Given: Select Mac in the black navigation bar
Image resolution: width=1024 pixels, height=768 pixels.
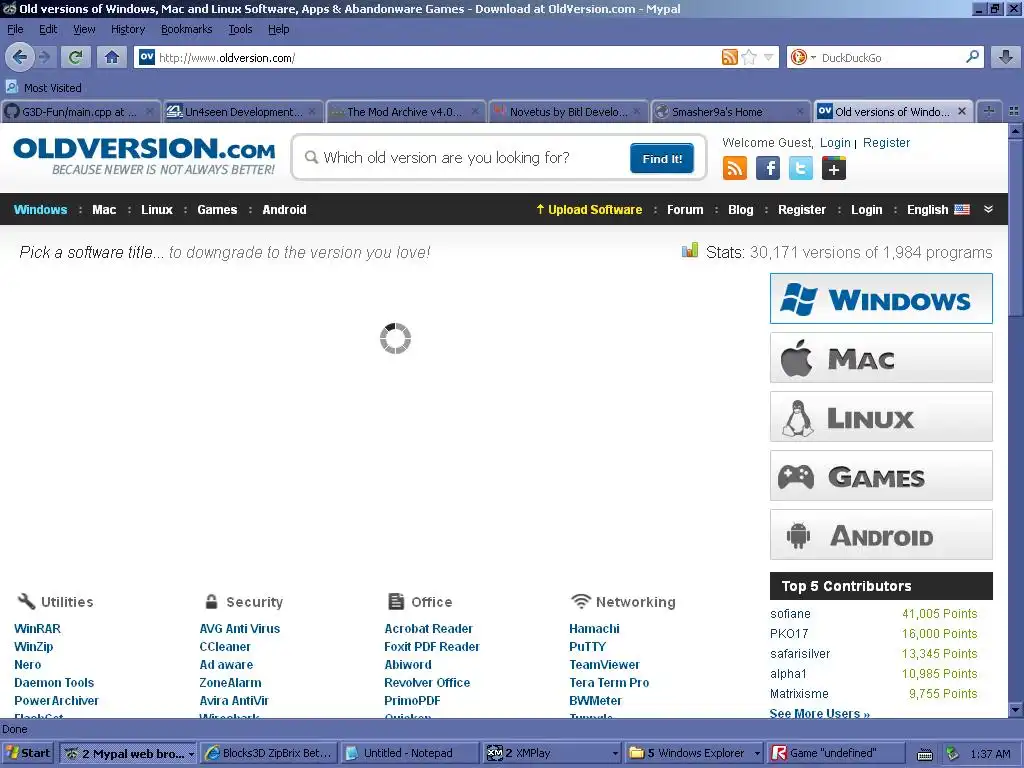Looking at the screenshot, I should pos(104,210).
